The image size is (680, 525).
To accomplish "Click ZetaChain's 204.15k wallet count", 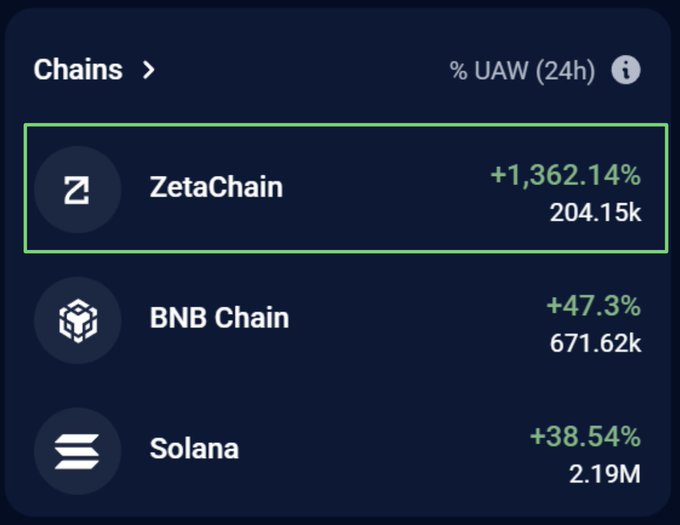I will click(x=595, y=212).
